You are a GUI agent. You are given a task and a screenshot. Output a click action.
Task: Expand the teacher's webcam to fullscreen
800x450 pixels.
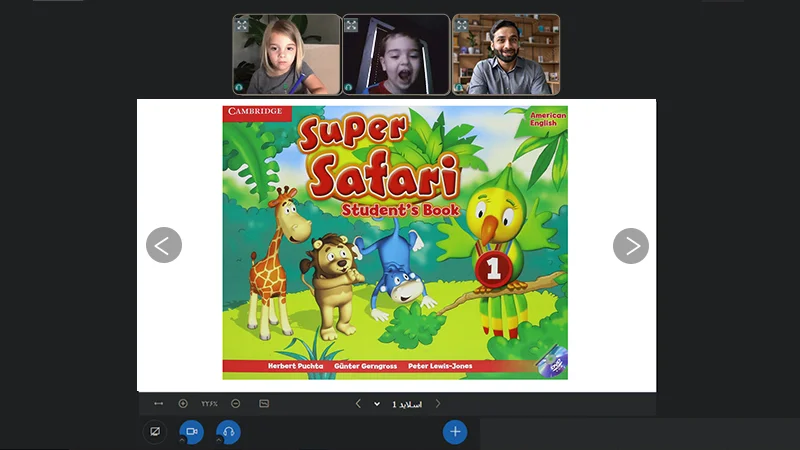[x=461, y=25]
